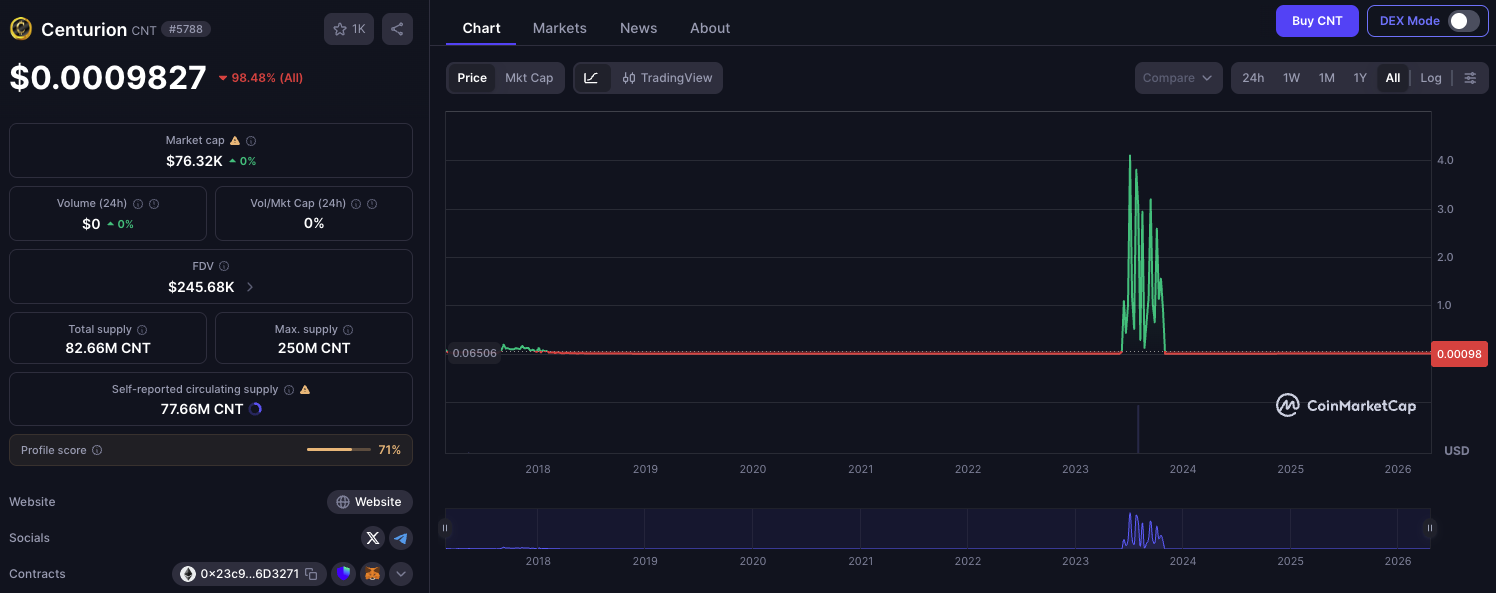Expand more contracts chevron
The height and width of the screenshot is (593, 1496).
coord(401,574)
